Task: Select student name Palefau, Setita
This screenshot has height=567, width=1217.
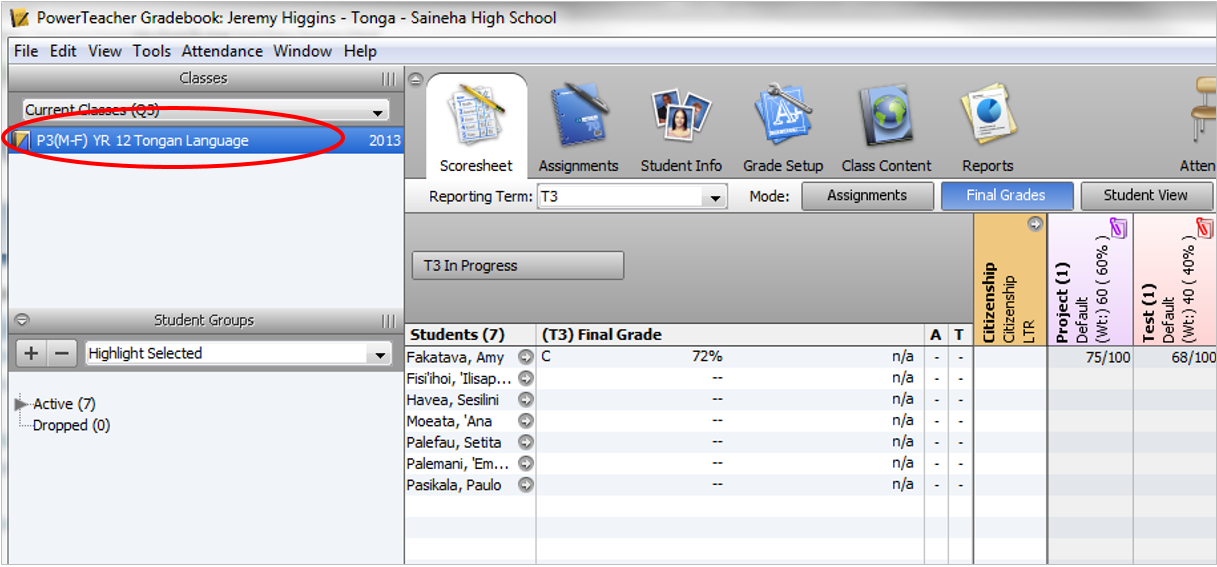Action: 454,442
